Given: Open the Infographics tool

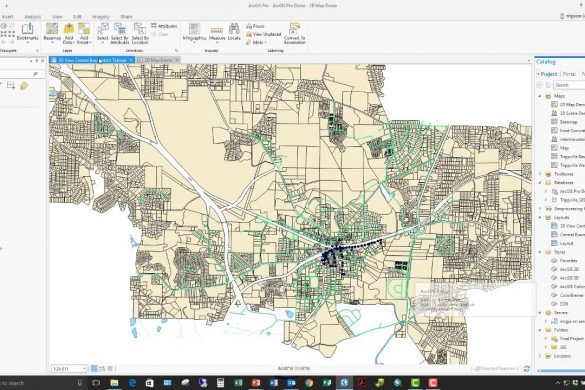Looking at the screenshot, I should (x=194, y=32).
